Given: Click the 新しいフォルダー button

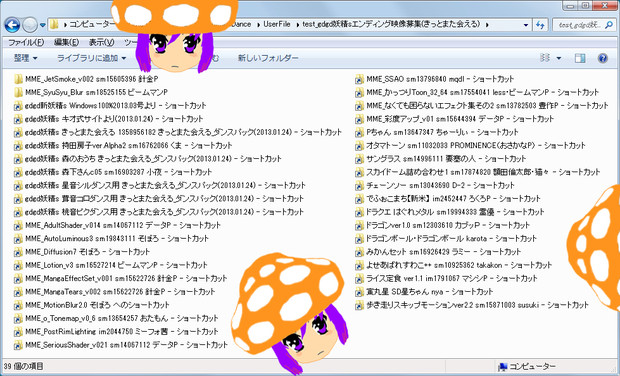Looking at the screenshot, I should 268,58.
